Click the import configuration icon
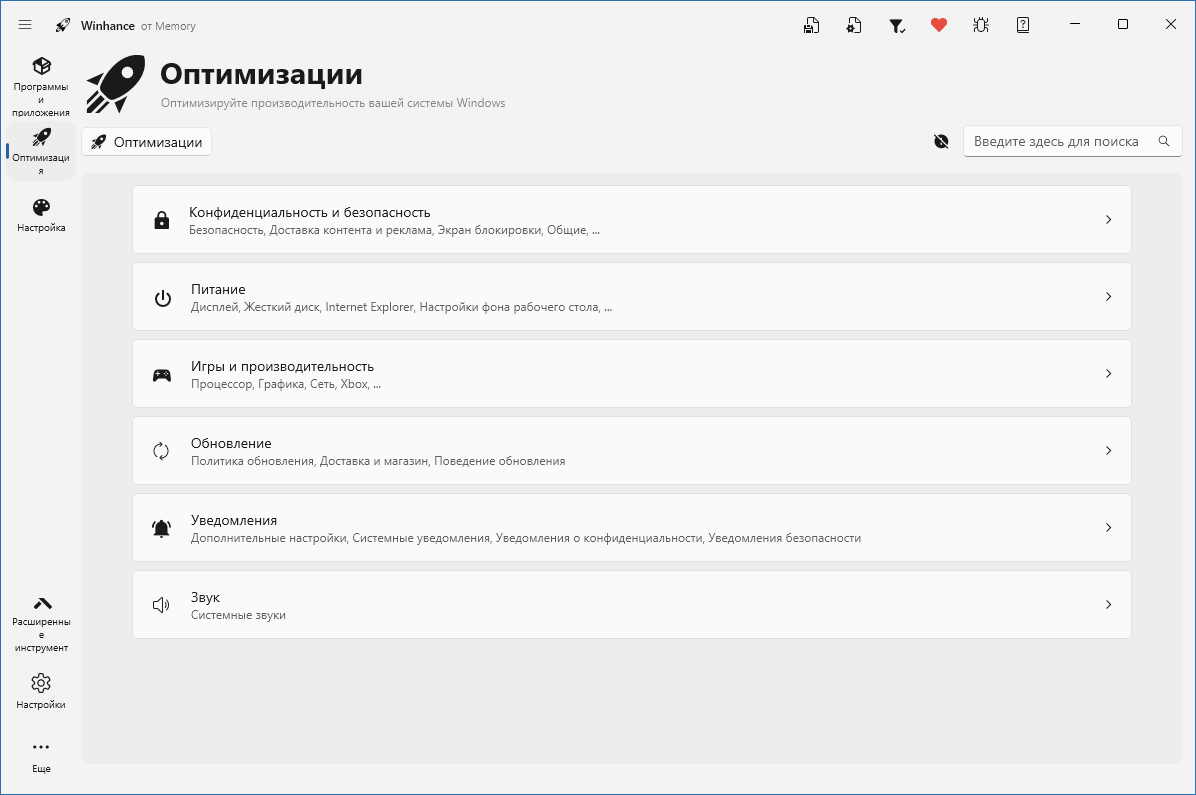 point(854,24)
